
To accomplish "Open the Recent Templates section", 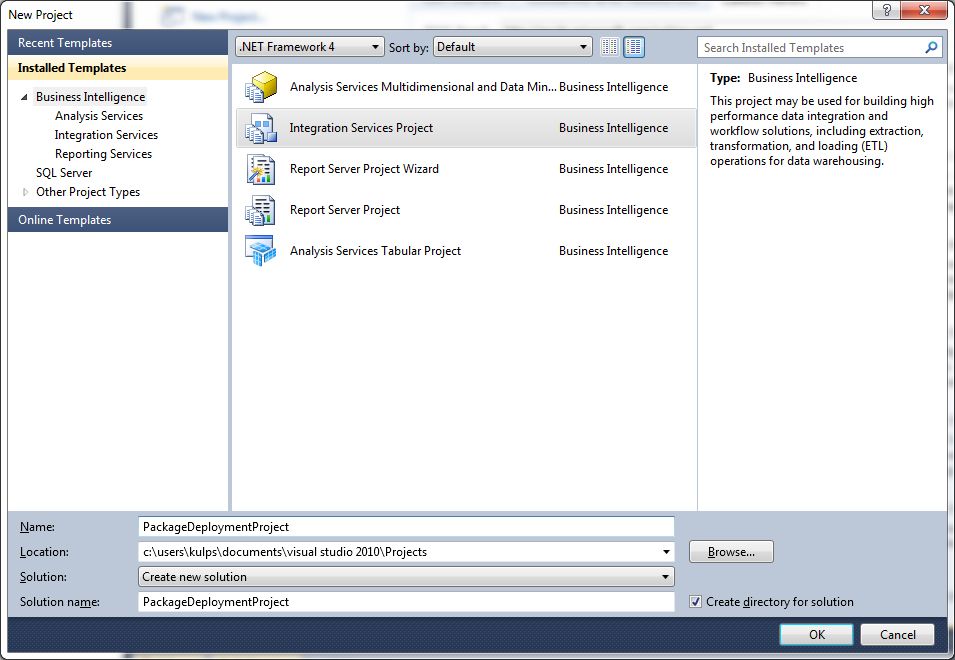I will (118, 43).
